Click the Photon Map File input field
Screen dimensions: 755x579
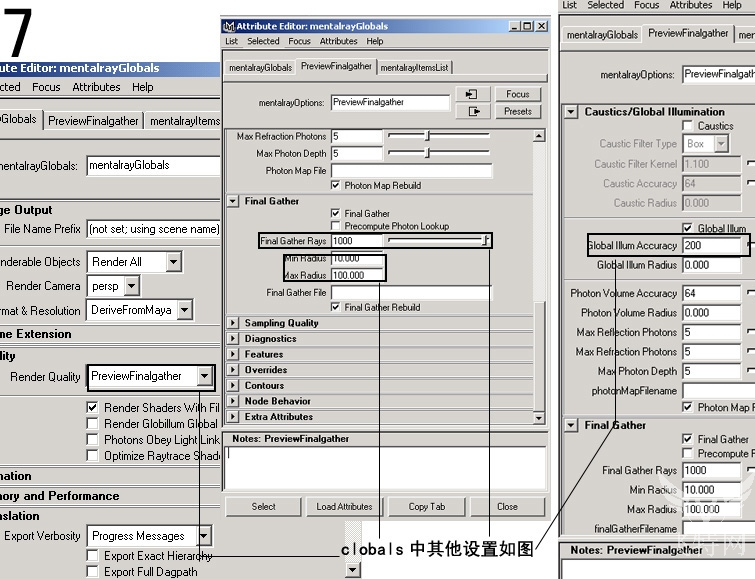pos(412,171)
